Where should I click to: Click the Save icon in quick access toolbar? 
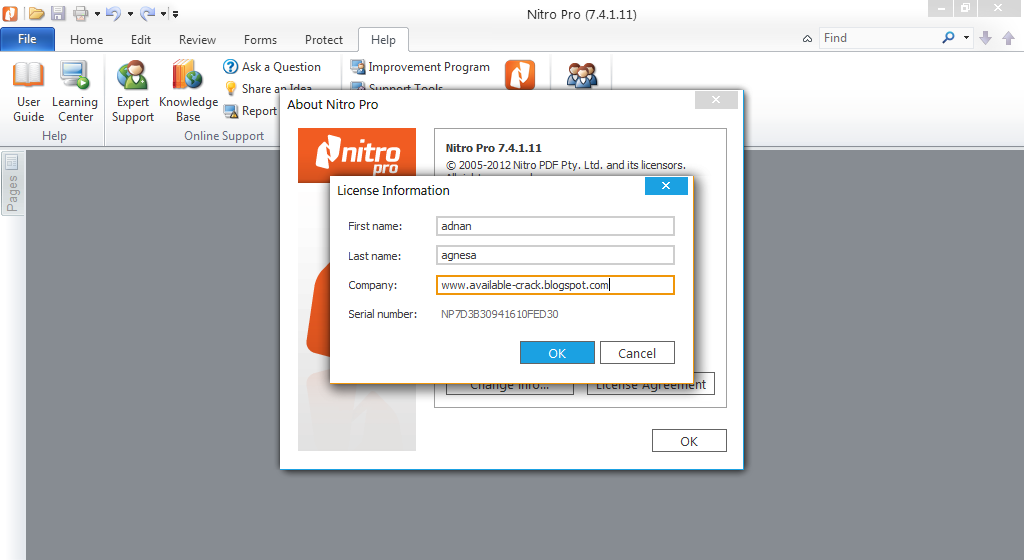pyautogui.click(x=58, y=13)
